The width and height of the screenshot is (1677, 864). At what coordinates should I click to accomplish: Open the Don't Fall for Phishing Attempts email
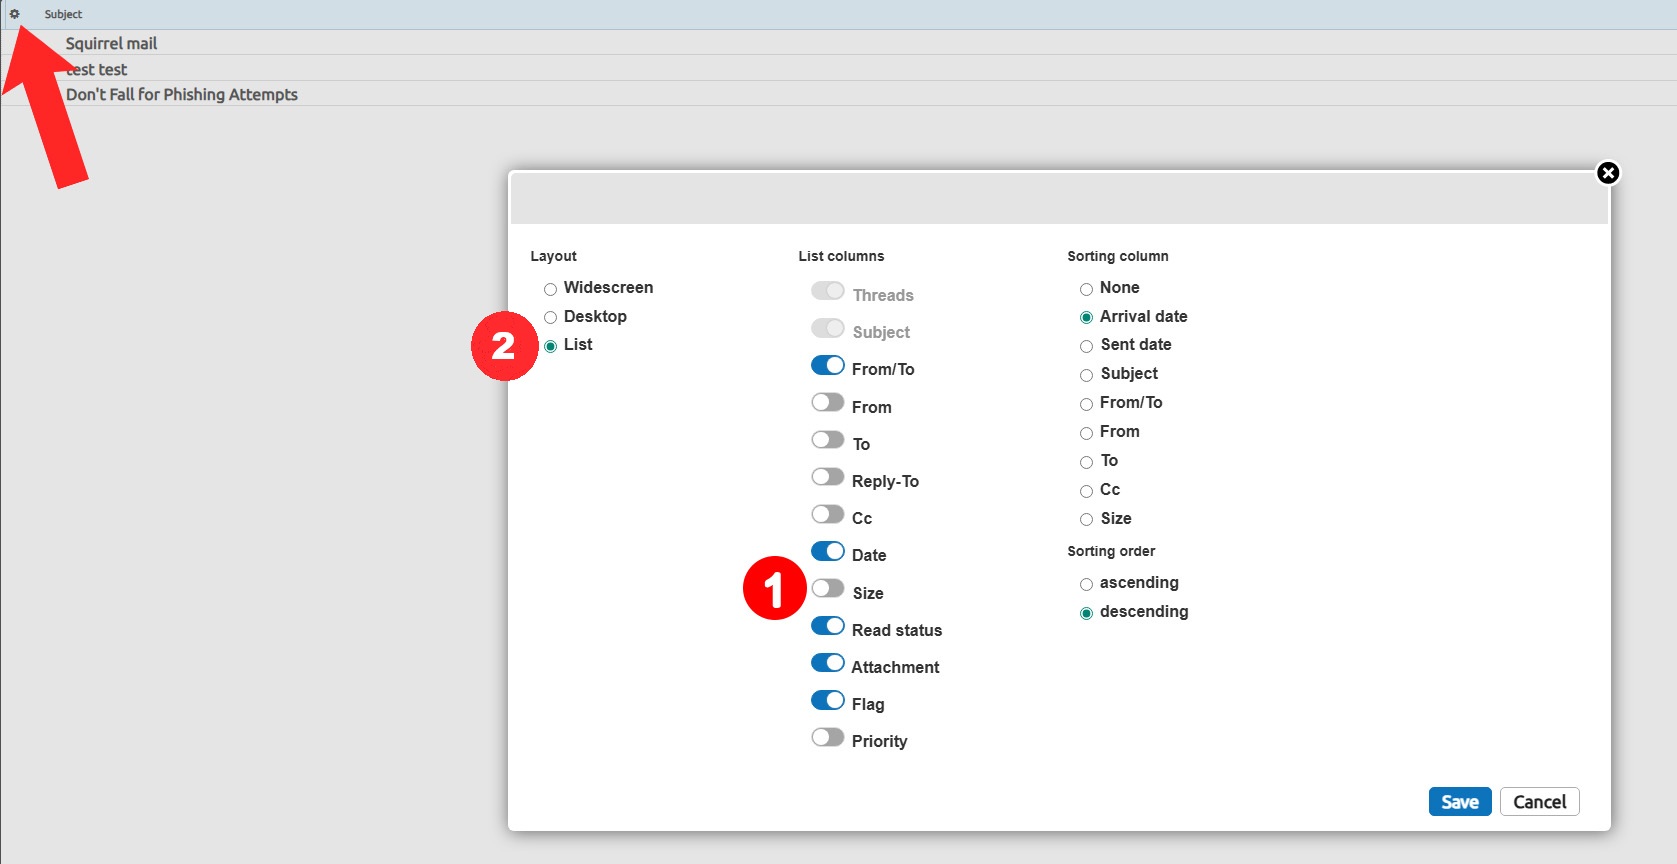point(181,94)
